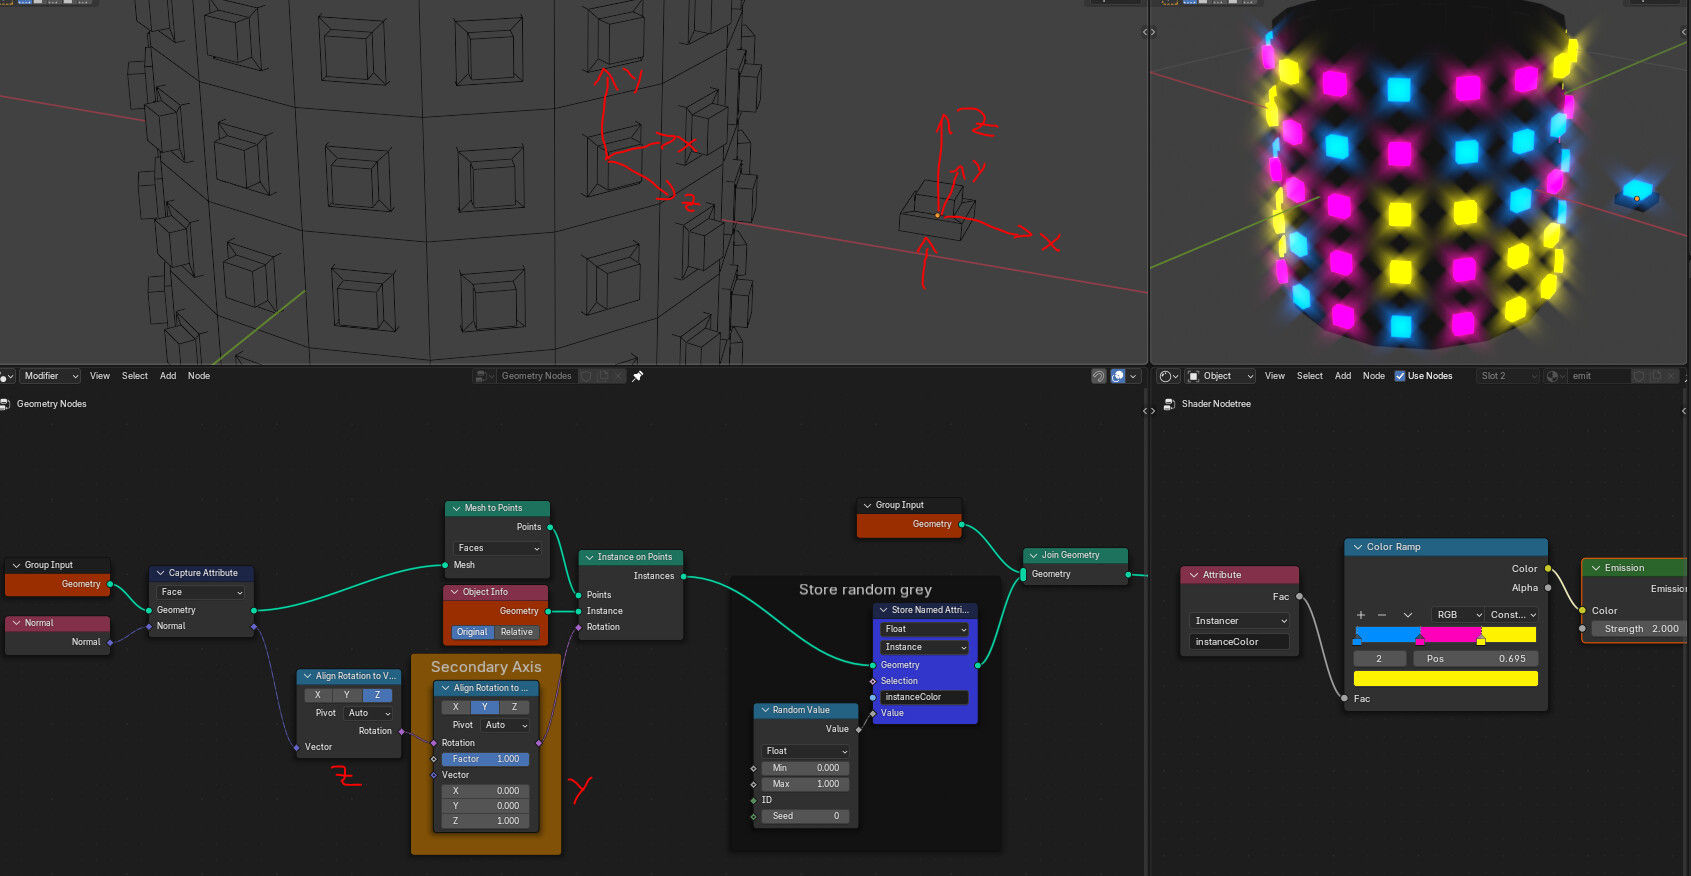Open the geometry node editor type selector

[7, 376]
